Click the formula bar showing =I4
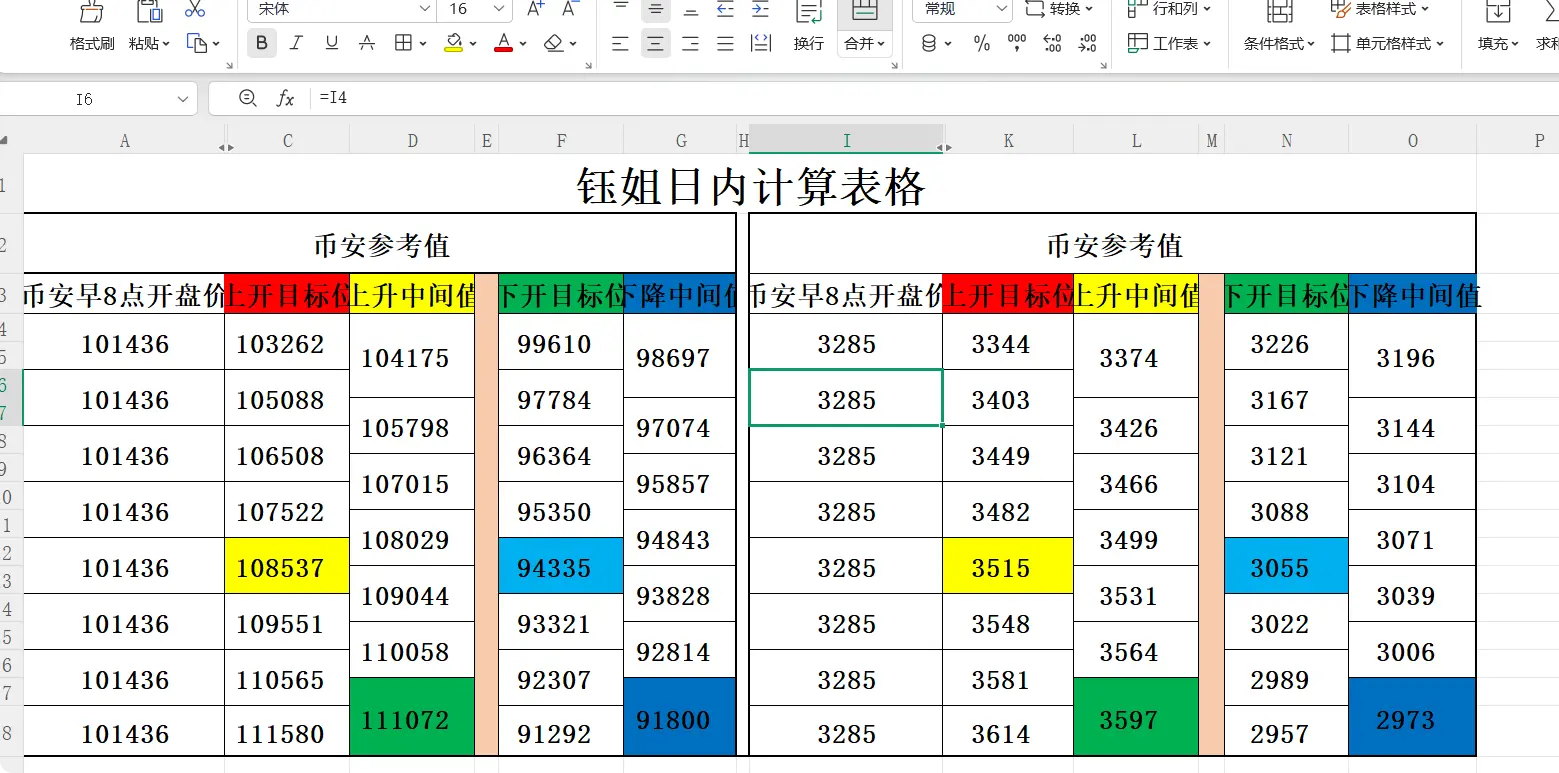 pyautogui.click(x=935, y=98)
